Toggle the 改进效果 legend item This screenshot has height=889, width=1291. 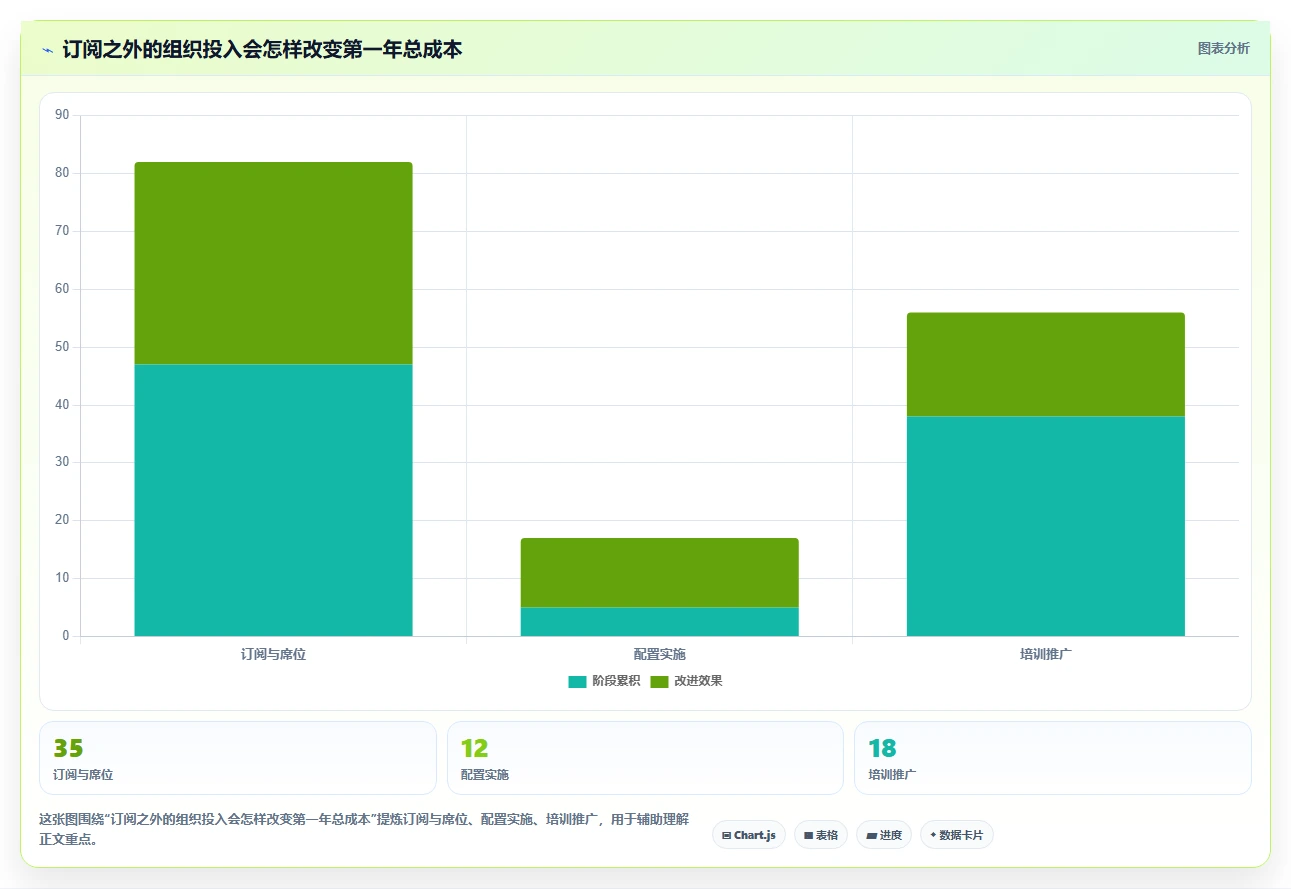click(x=686, y=681)
